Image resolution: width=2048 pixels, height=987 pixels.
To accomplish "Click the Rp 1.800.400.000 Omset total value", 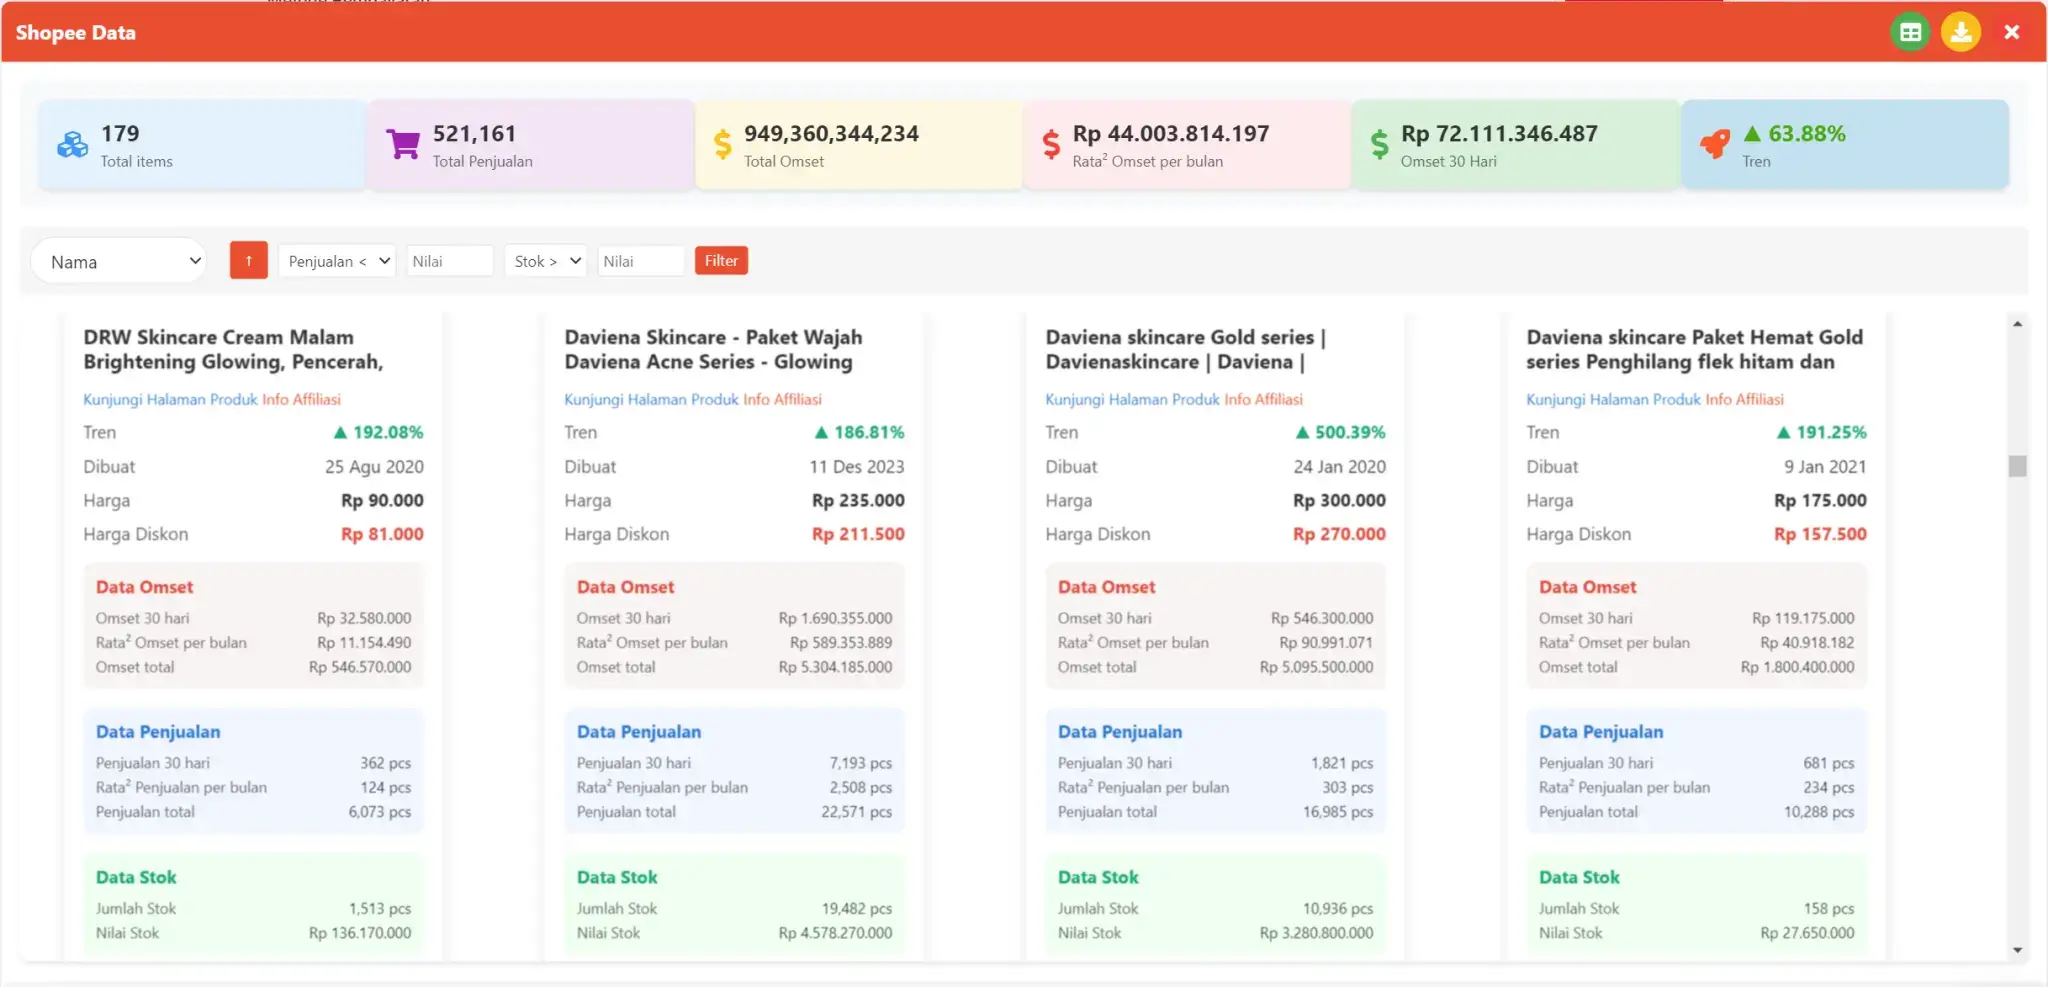I will pos(1797,667).
